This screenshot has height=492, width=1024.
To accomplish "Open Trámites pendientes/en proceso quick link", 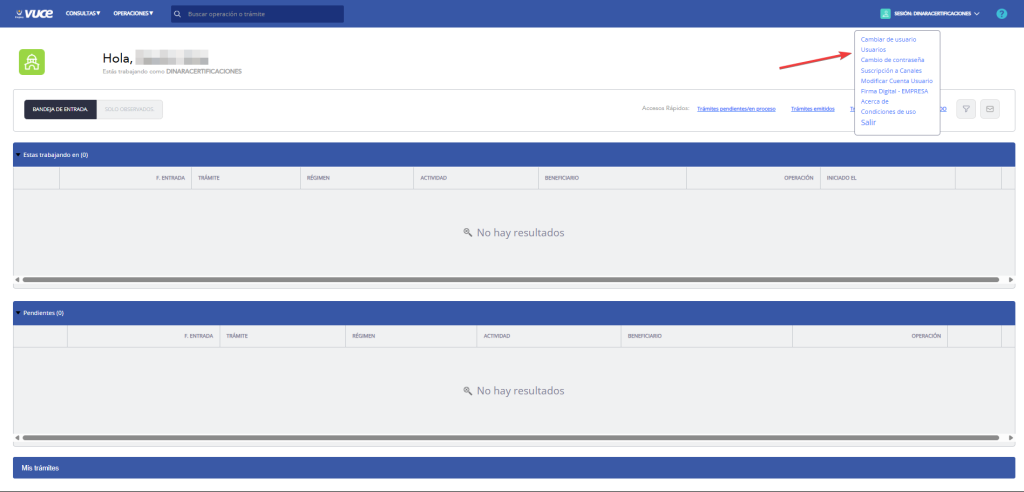I will point(736,108).
